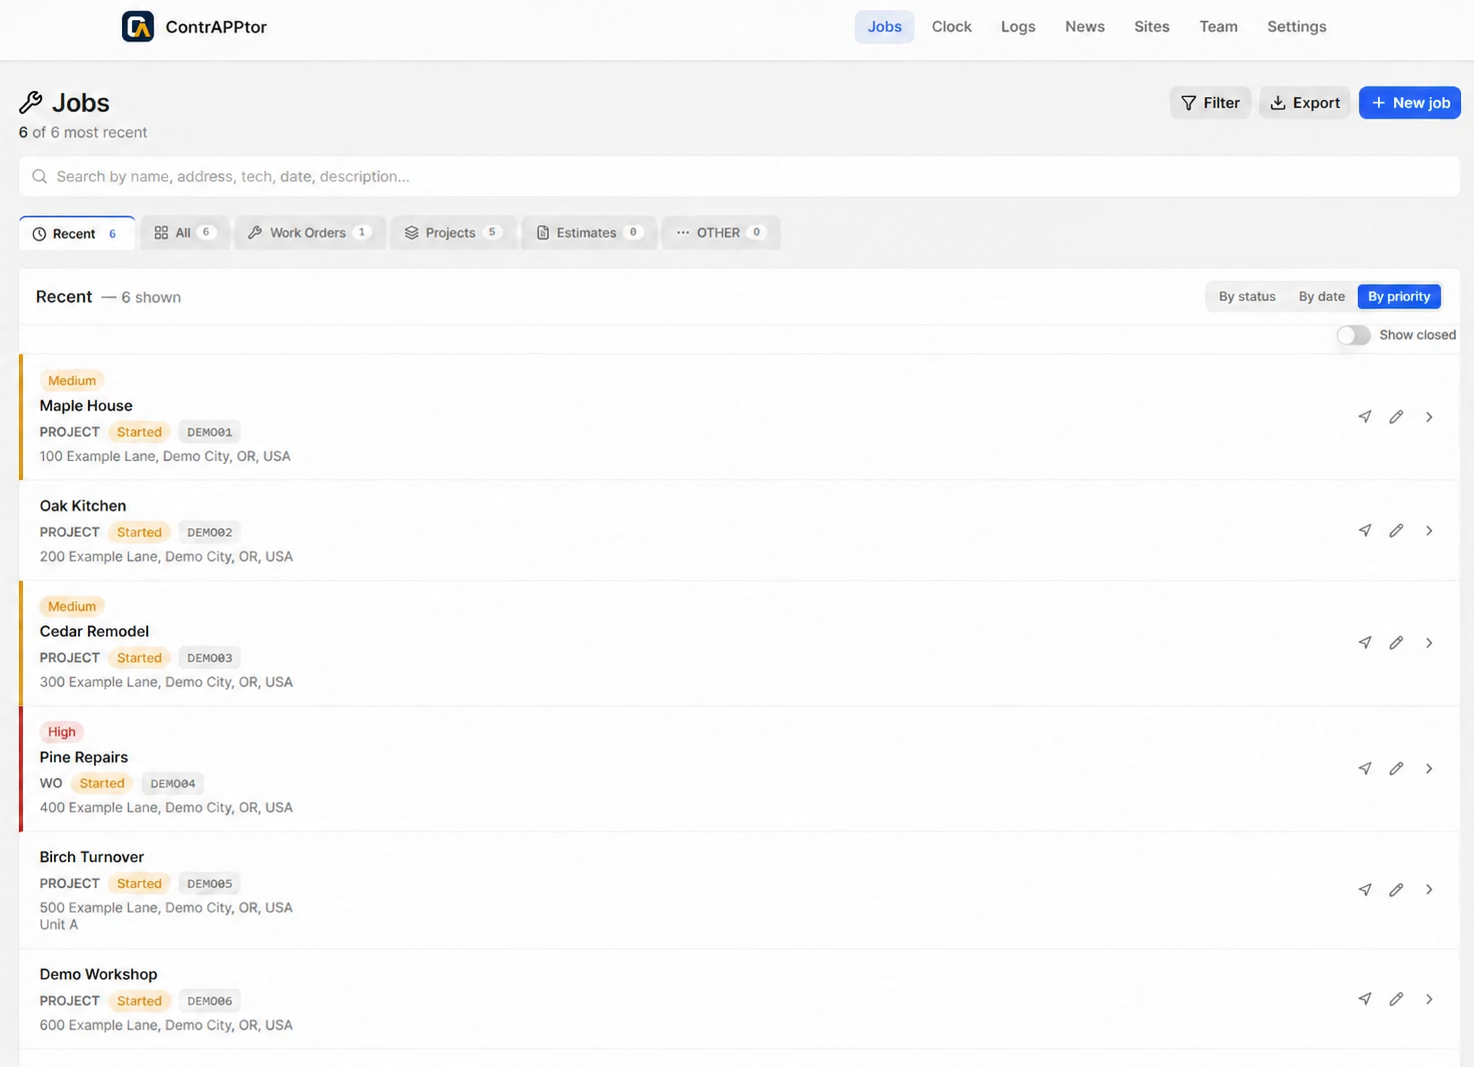Export the jobs list
The width and height of the screenshot is (1474, 1067).
tap(1304, 103)
